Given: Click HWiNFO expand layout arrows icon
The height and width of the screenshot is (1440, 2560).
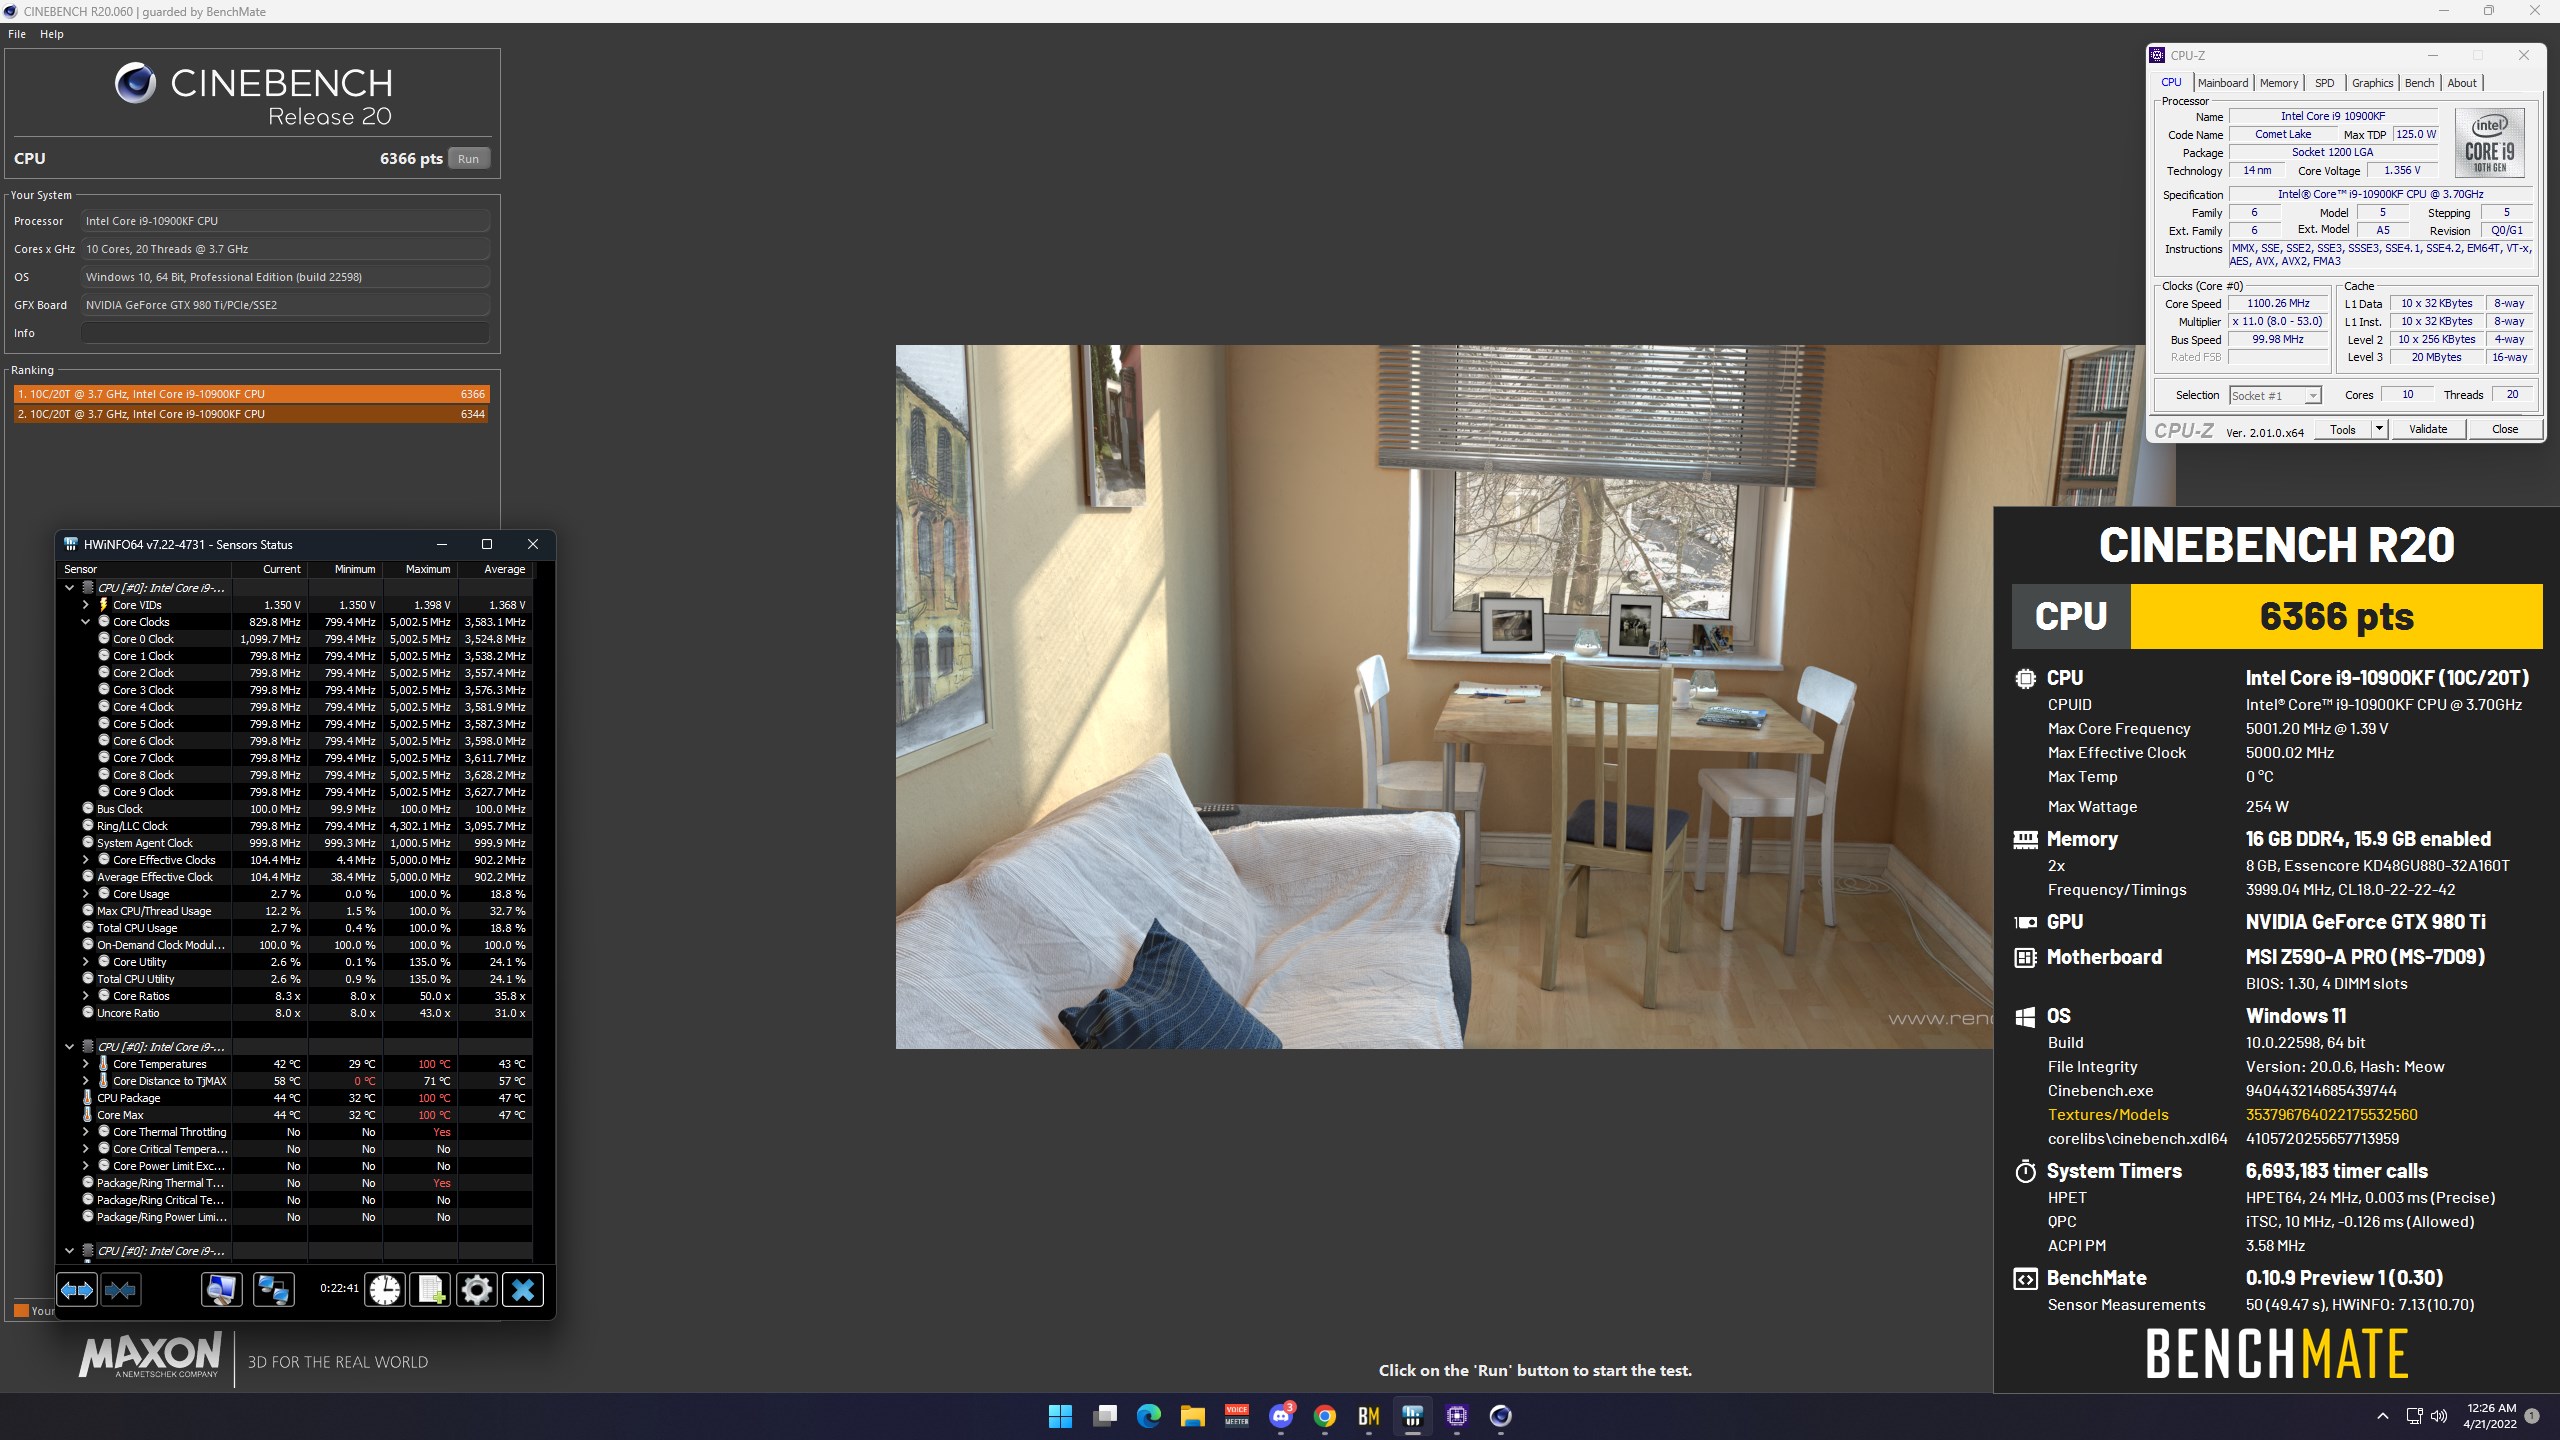Looking at the screenshot, I should point(77,1290).
